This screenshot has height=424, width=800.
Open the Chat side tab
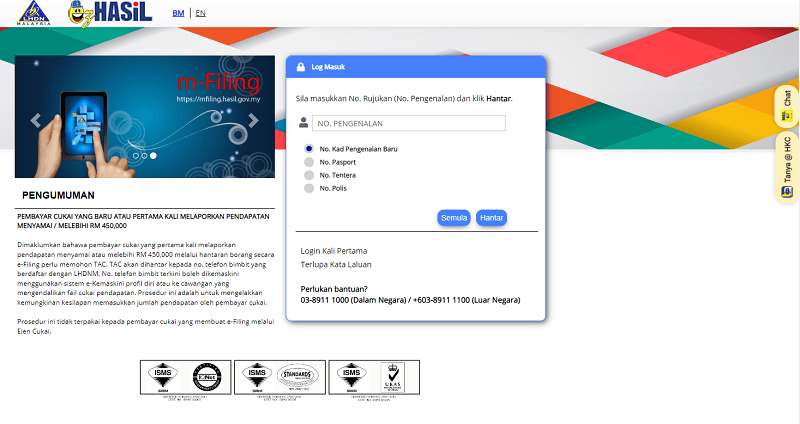[x=787, y=107]
